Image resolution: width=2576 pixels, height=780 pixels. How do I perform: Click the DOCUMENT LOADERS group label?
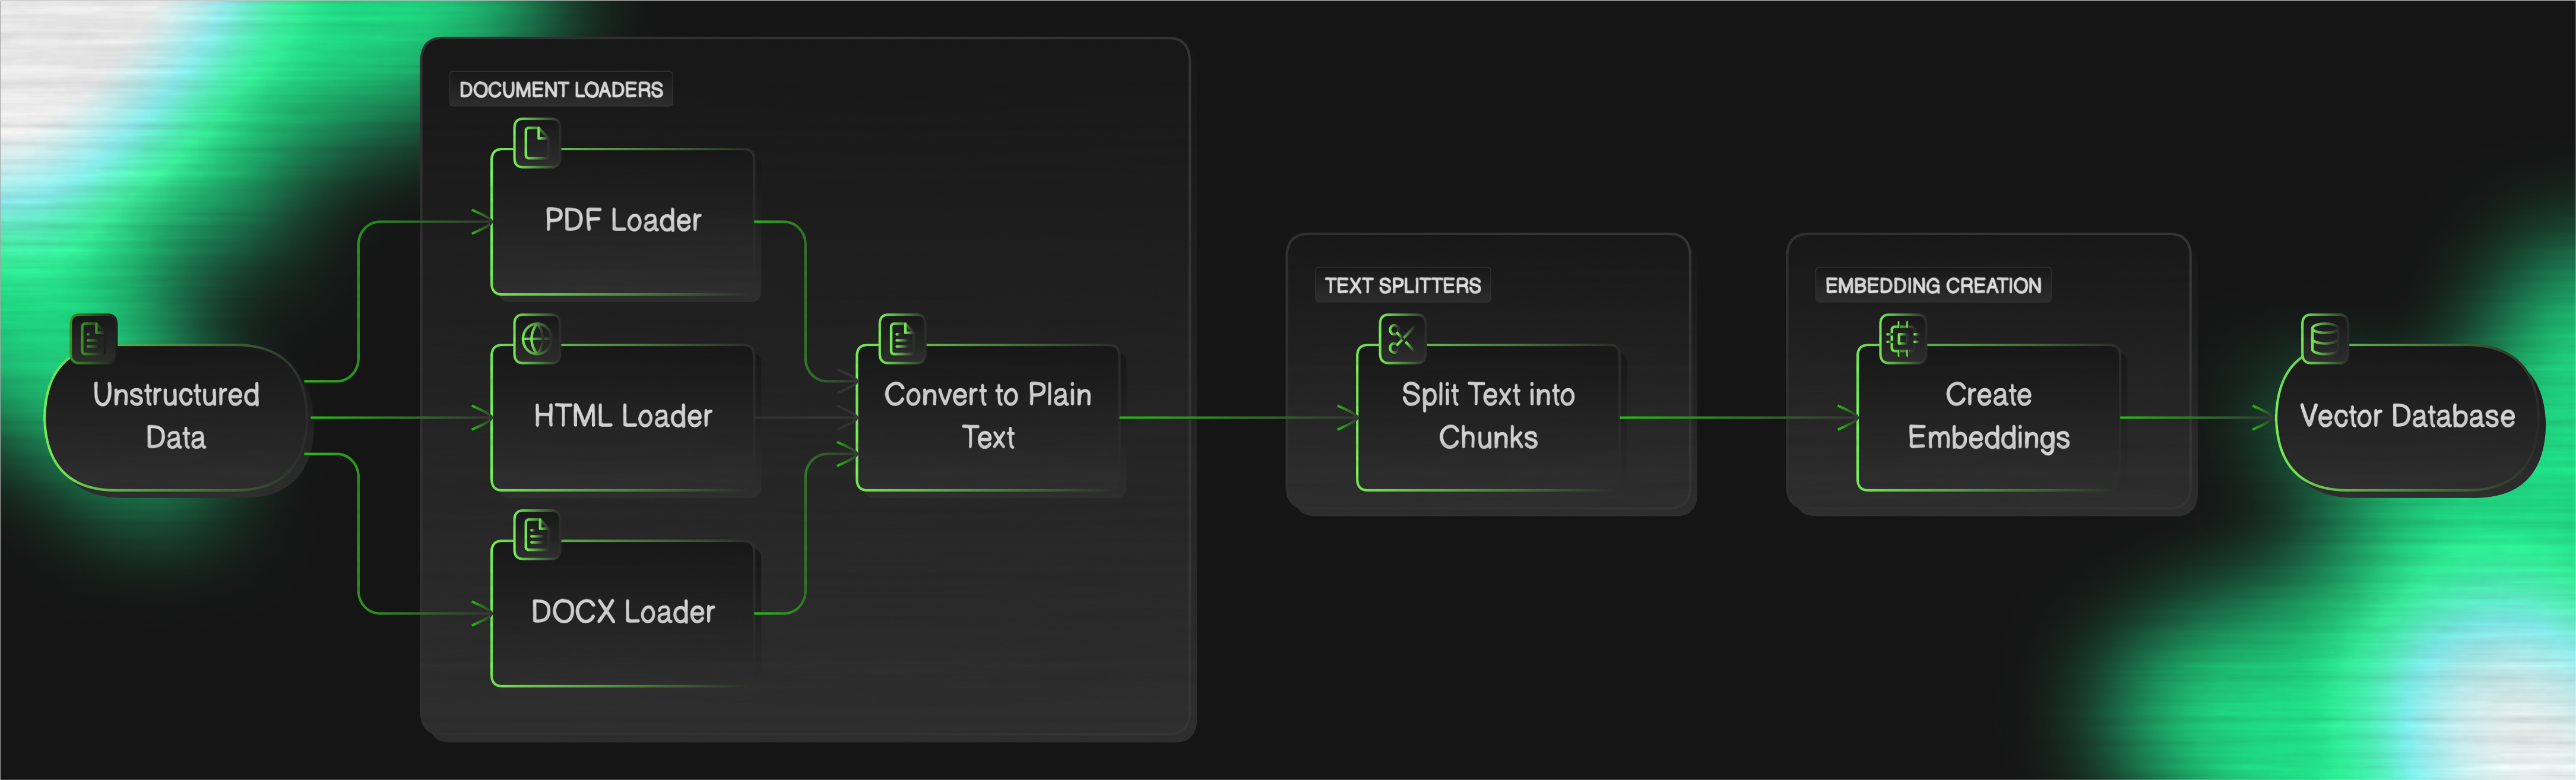click(x=561, y=90)
